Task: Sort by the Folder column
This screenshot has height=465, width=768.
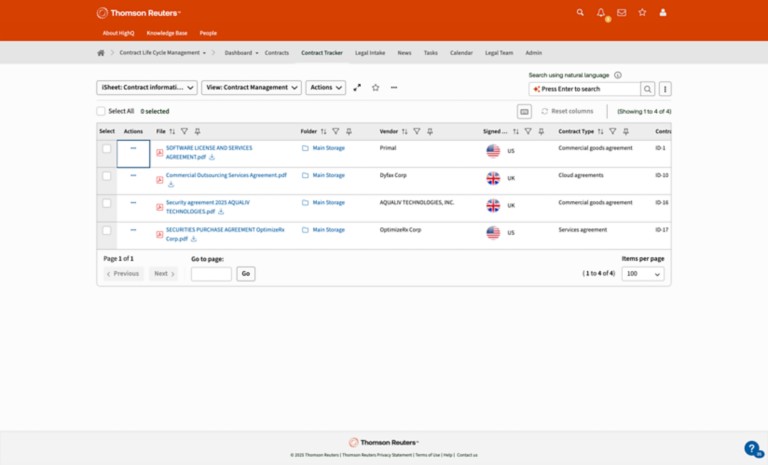Action: pos(323,131)
